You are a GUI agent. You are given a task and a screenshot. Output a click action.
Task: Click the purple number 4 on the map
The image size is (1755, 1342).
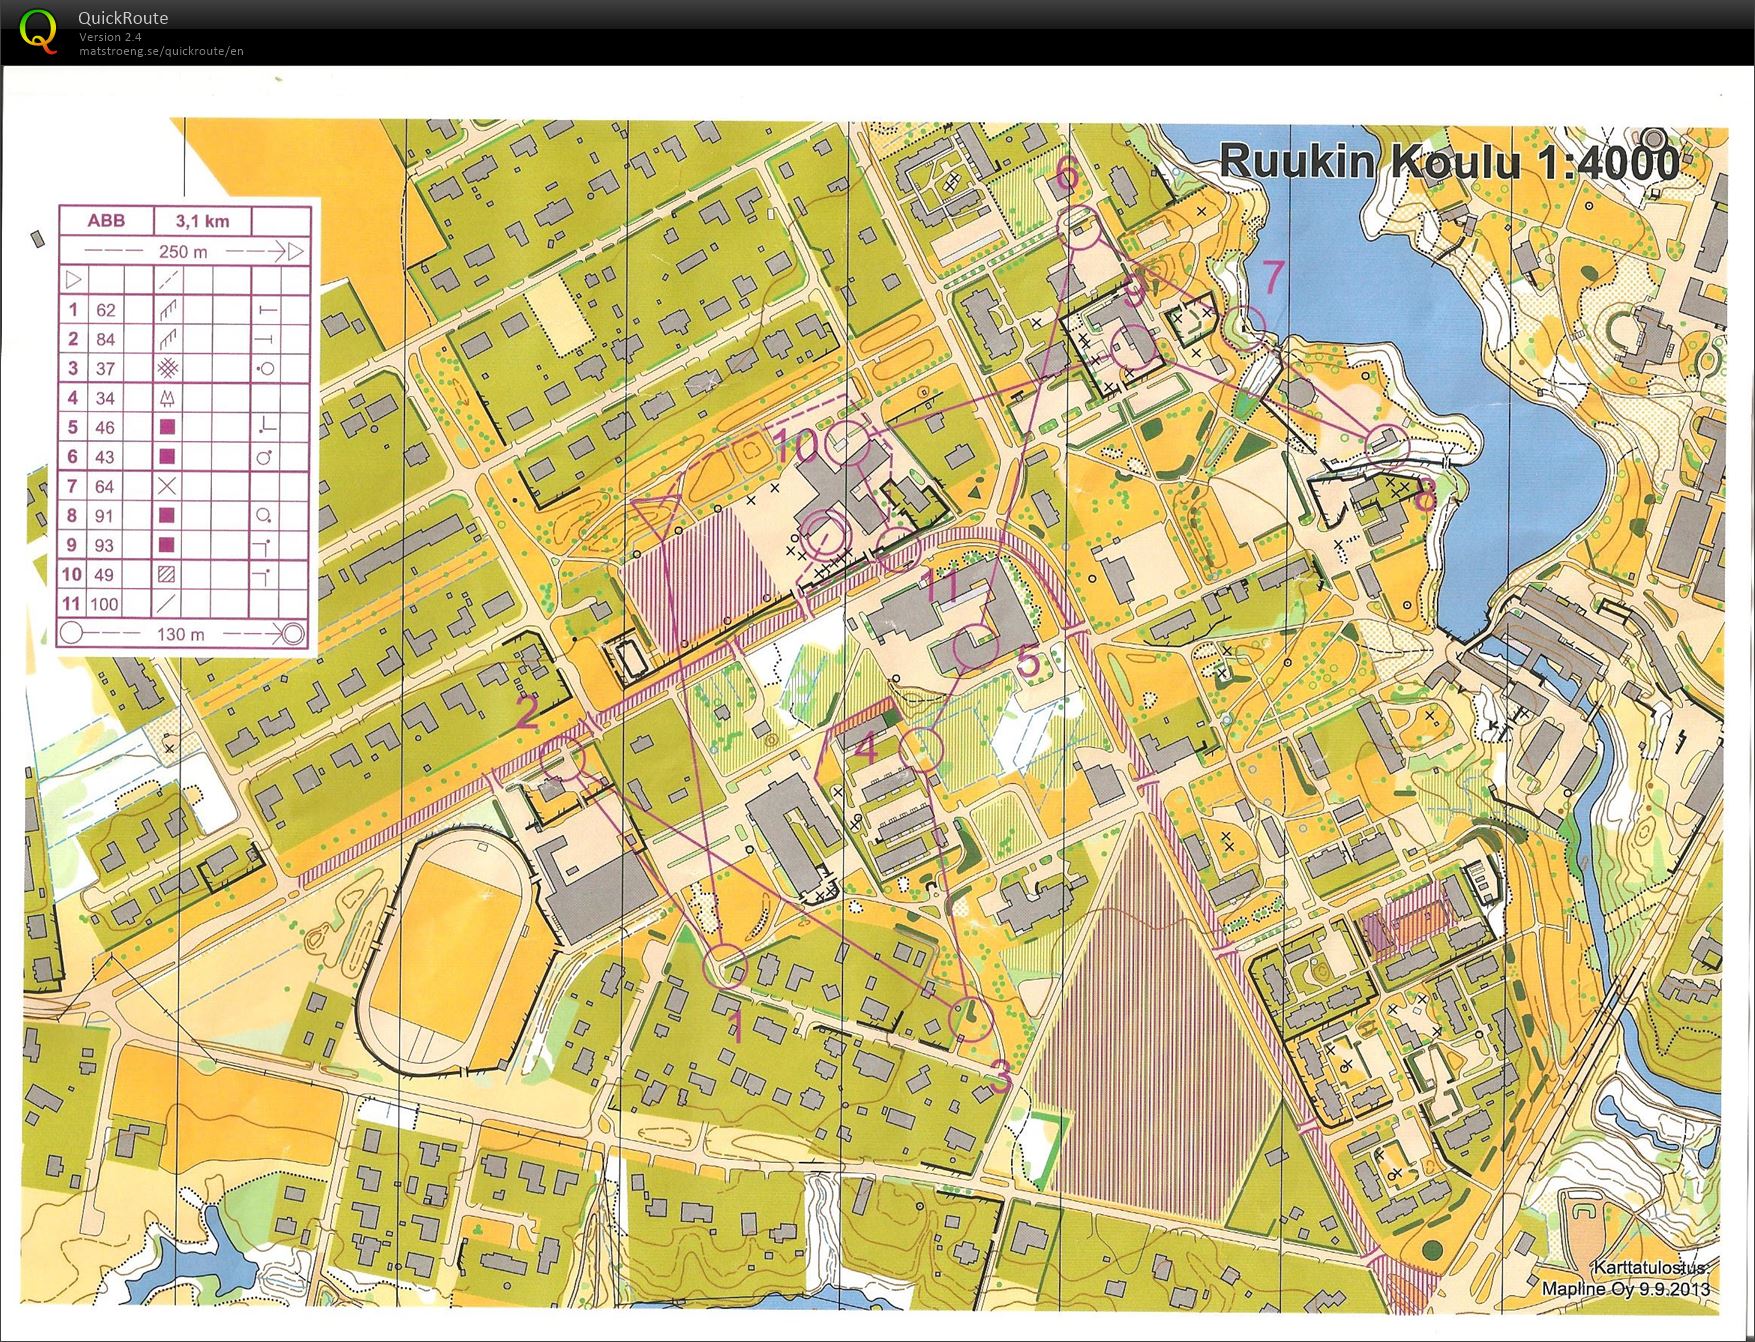coord(866,747)
